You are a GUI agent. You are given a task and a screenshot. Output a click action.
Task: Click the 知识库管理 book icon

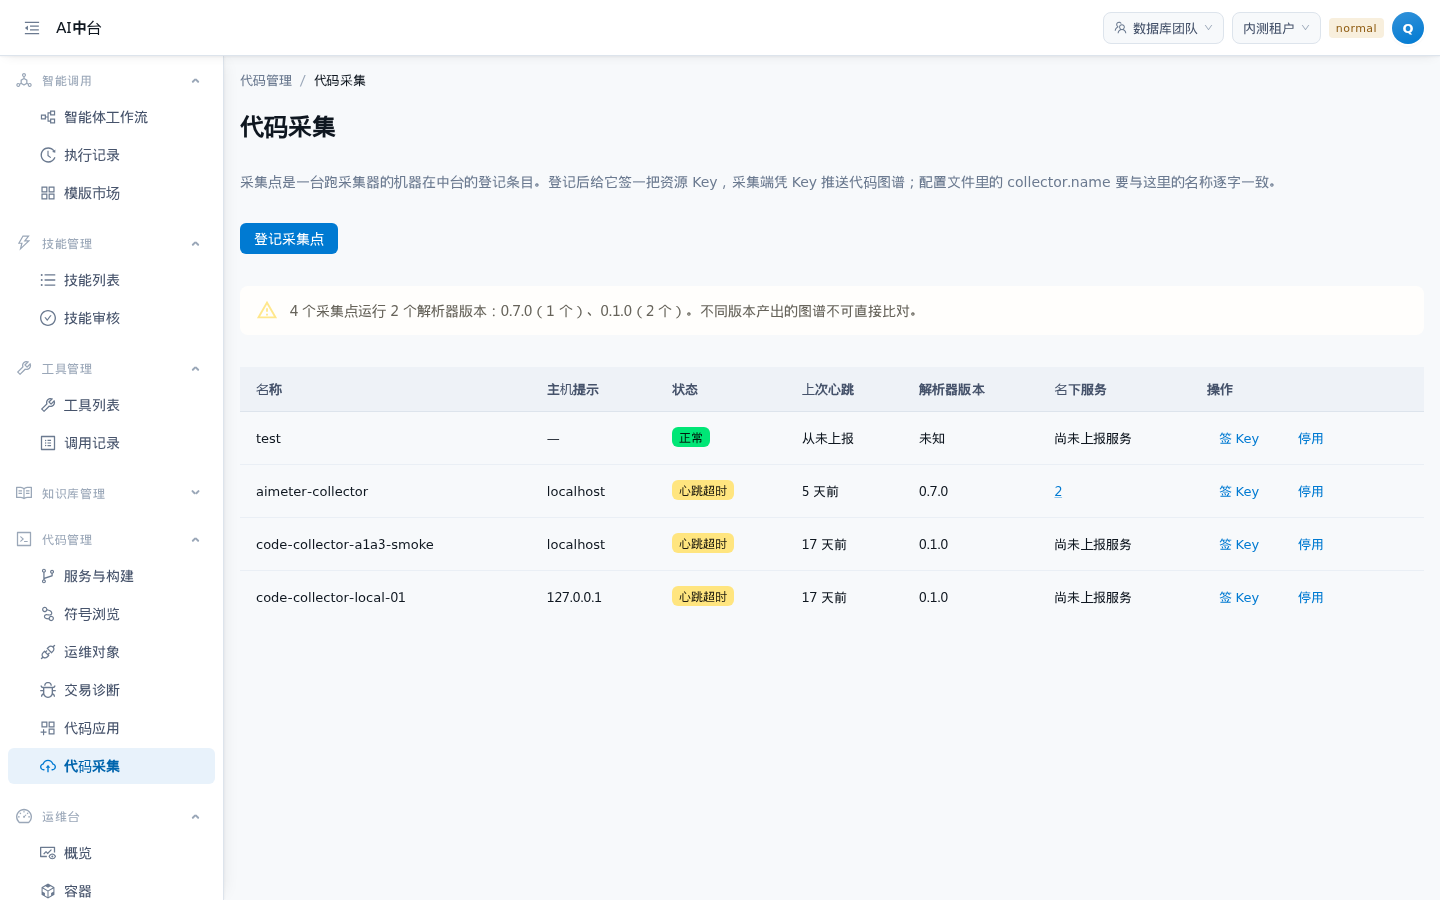click(24, 493)
